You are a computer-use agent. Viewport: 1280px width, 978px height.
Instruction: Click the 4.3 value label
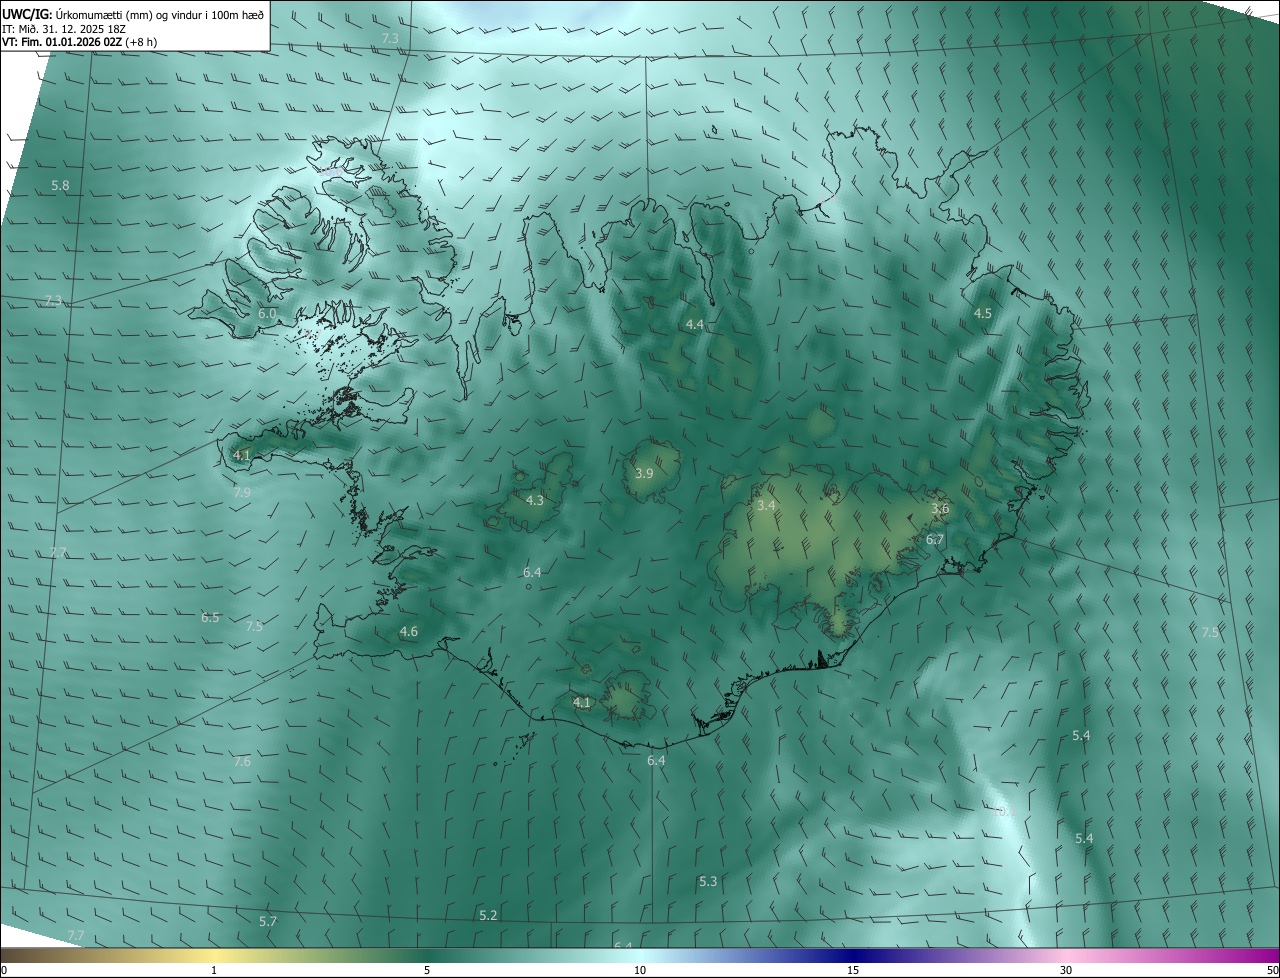[x=535, y=501]
